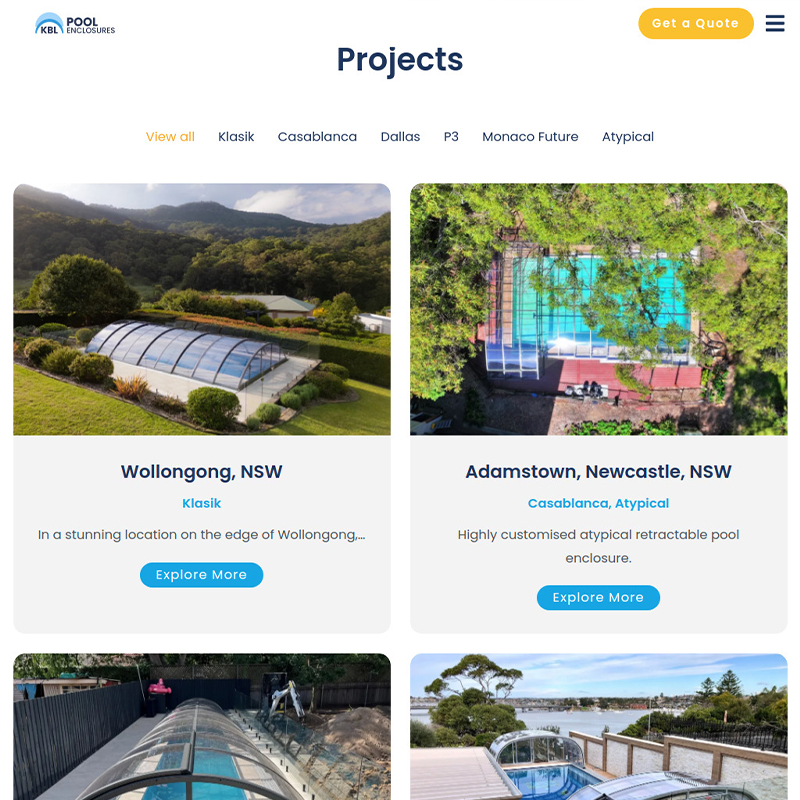The height and width of the screenshot is (800, 800).
Task: Select the View all filter
Action: (170, 137)
